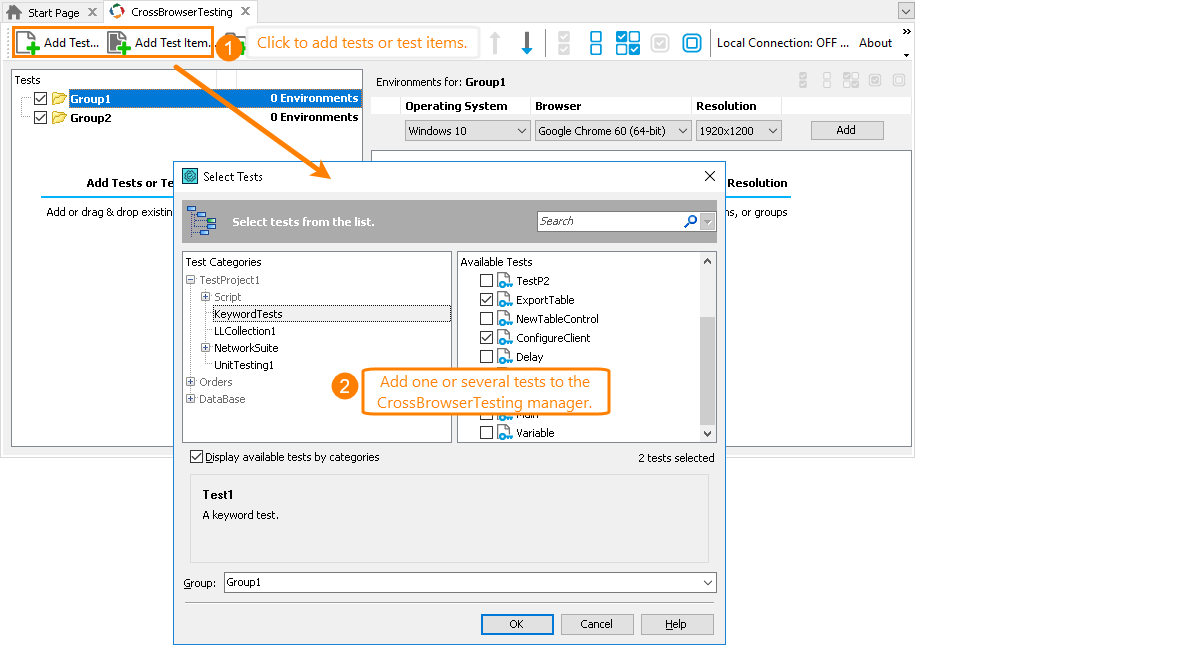Select LLCollection1 in the Test Categories tree
1188x649 pixels.
[245, 331]
